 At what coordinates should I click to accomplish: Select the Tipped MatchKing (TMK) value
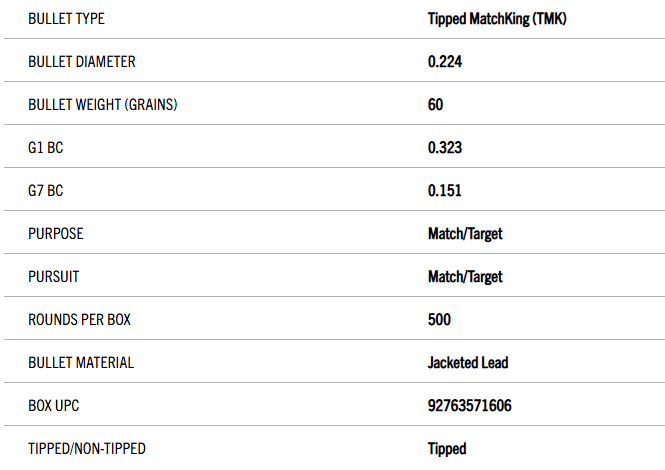[x=488, y=19]
